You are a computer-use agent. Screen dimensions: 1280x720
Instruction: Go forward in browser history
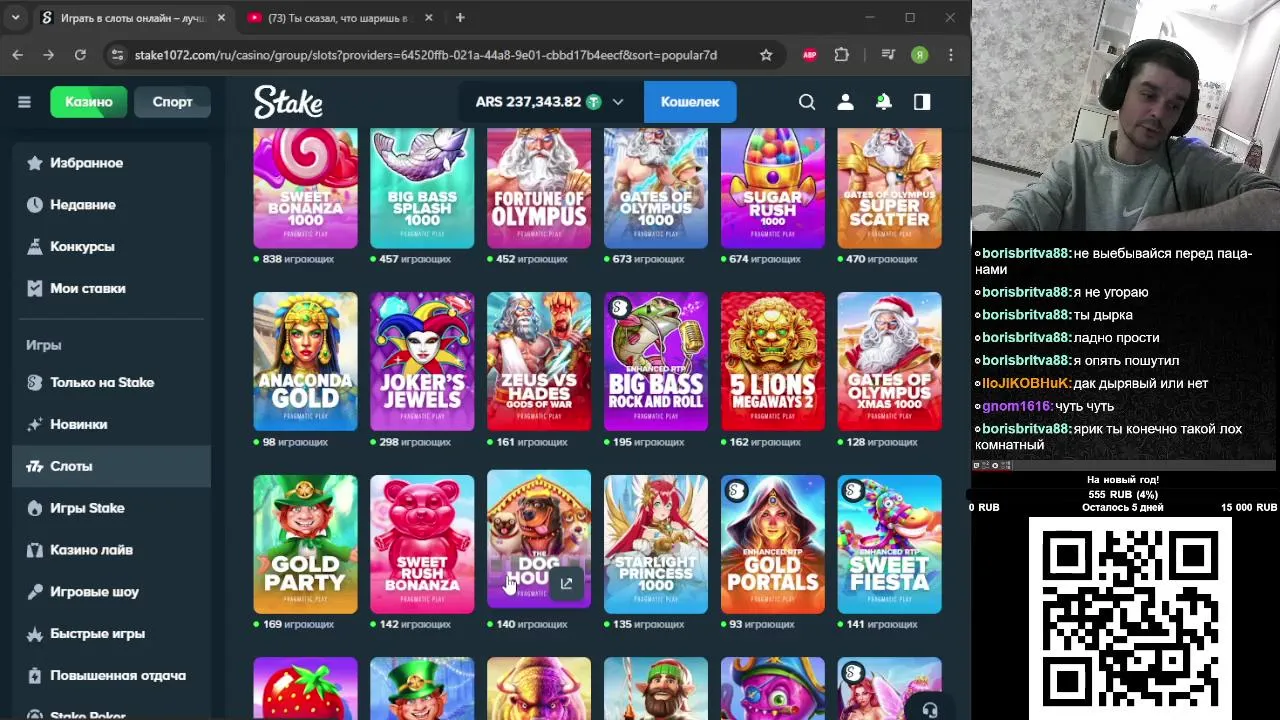tap(48, 55)
